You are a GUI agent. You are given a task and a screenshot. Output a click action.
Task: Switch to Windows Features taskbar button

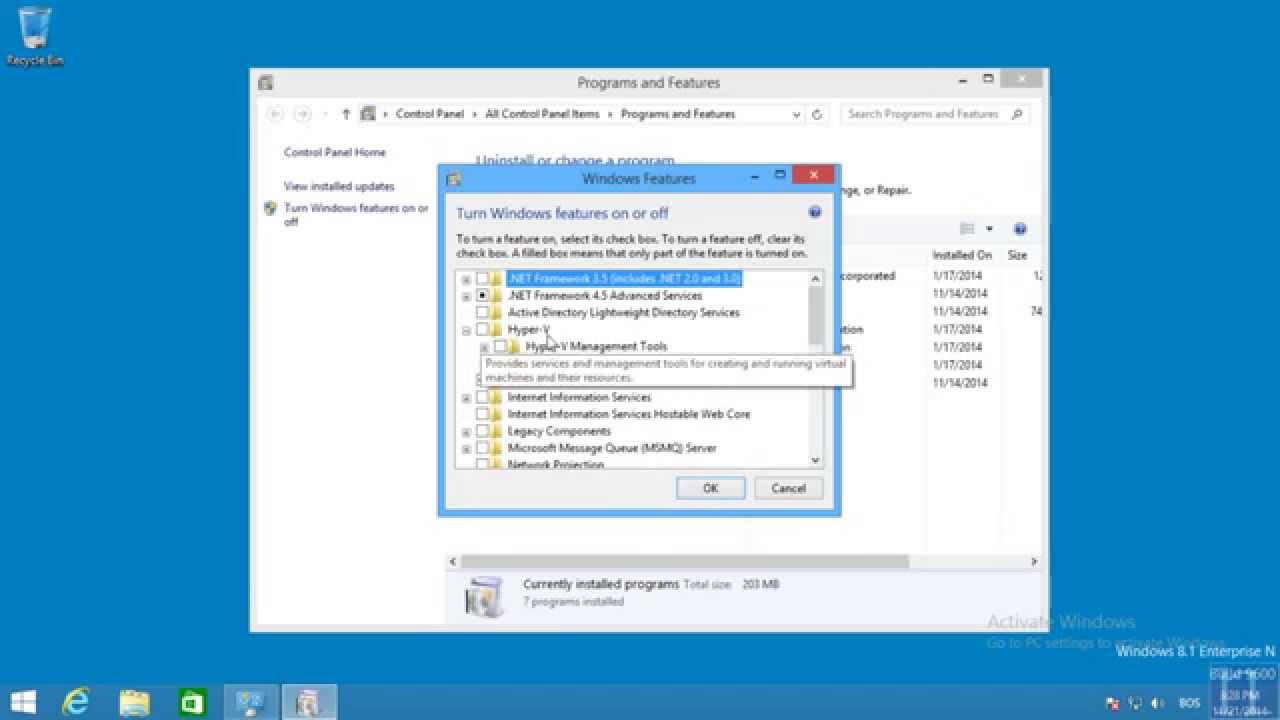[308, 702]
